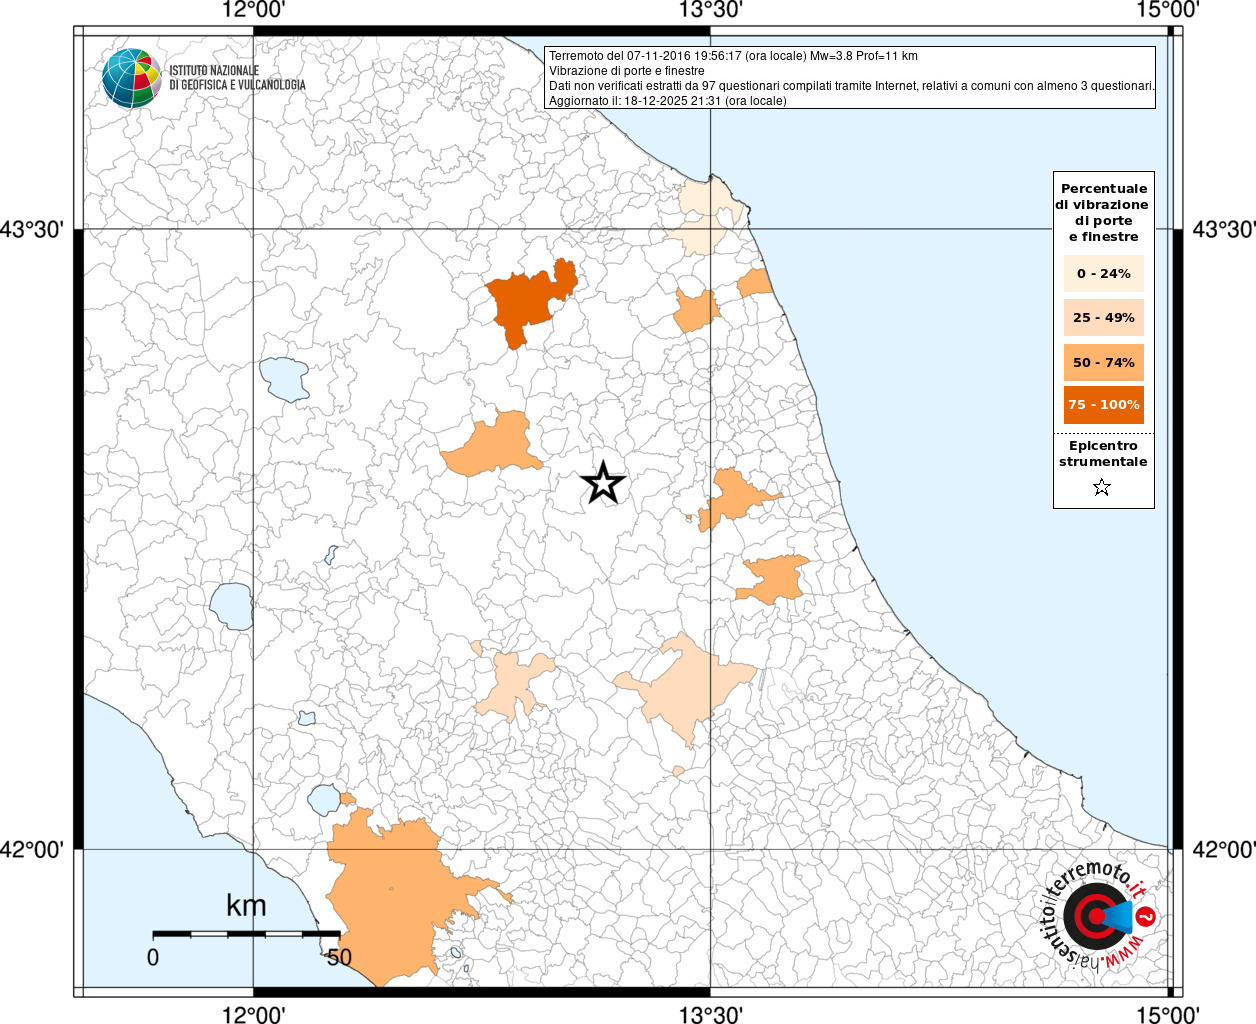Click the top axis label 12°00'

tap(254, 10)
